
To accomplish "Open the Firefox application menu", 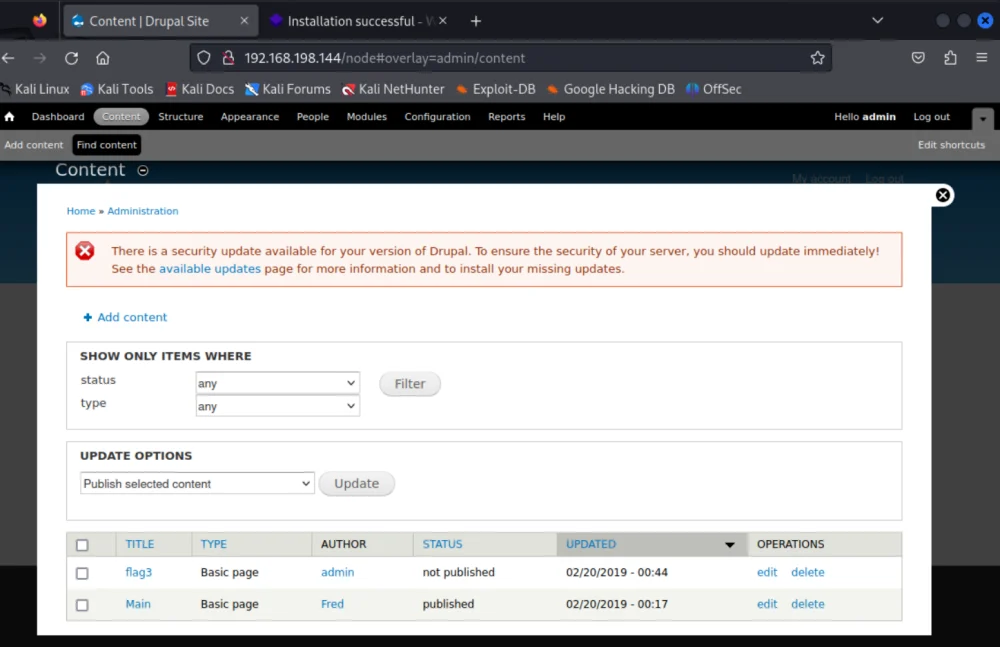I will click(x=982, y=58).
